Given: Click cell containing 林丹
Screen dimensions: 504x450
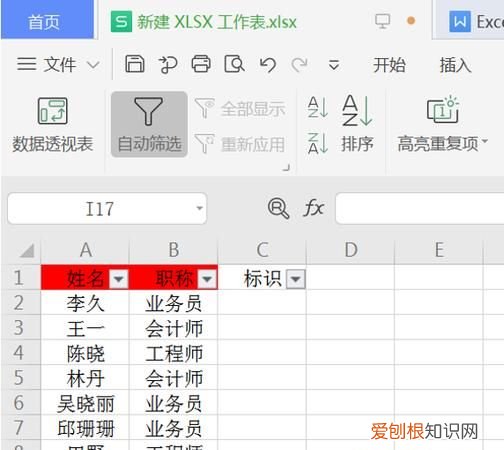Looking at the screenshot, I should click(x=85, y=378).
